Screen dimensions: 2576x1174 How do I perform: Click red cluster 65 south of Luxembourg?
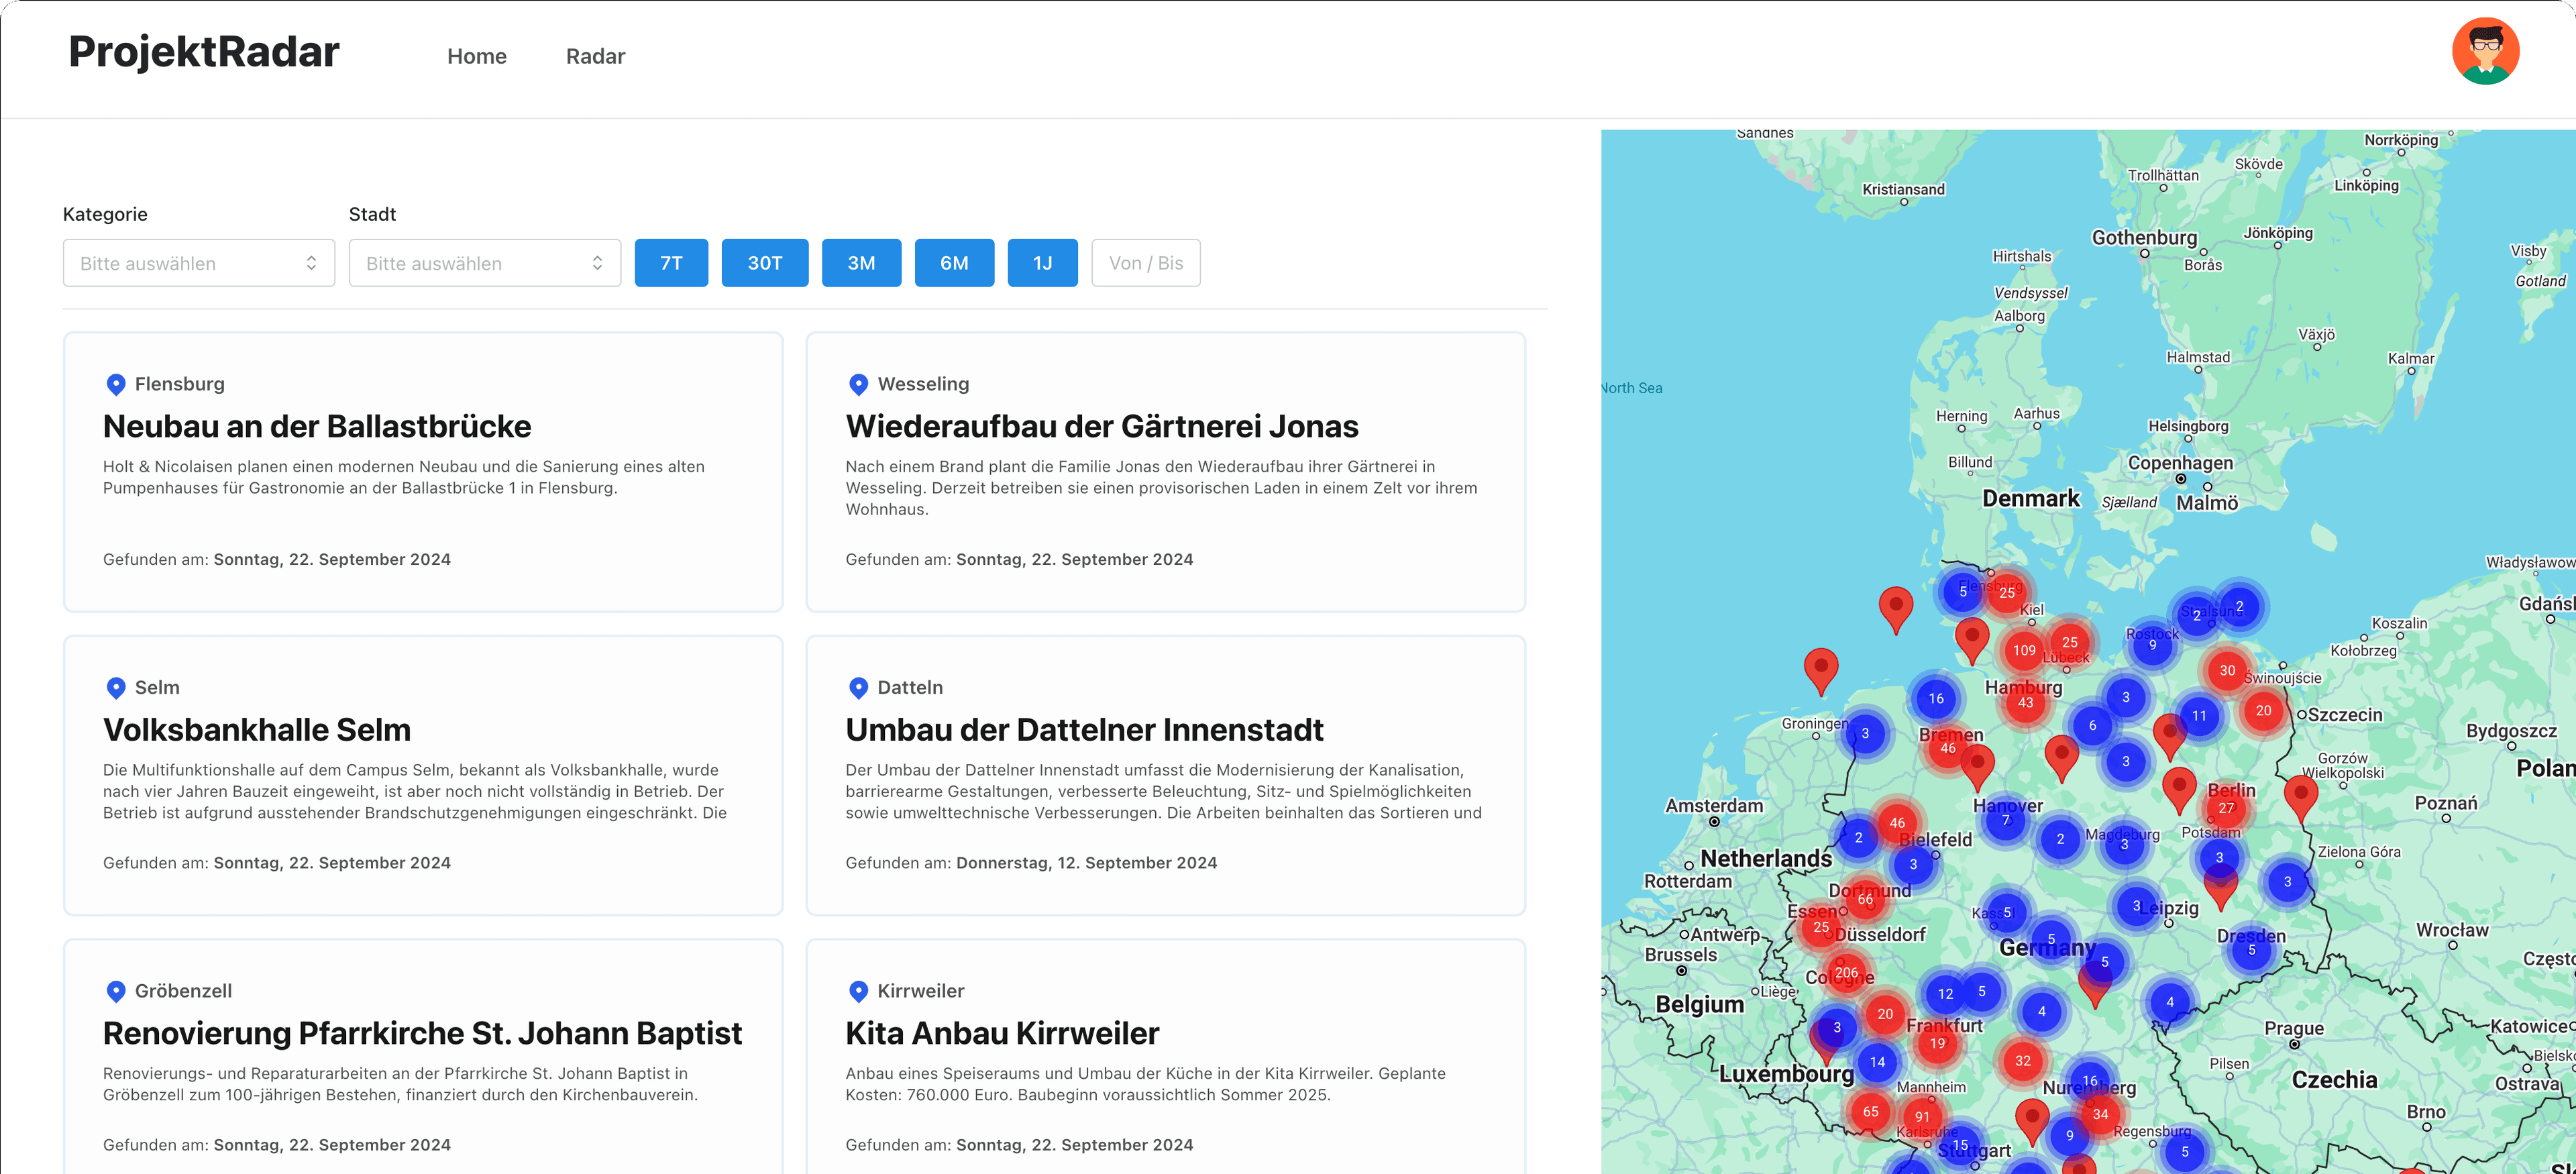[x=1870, y=1111]
